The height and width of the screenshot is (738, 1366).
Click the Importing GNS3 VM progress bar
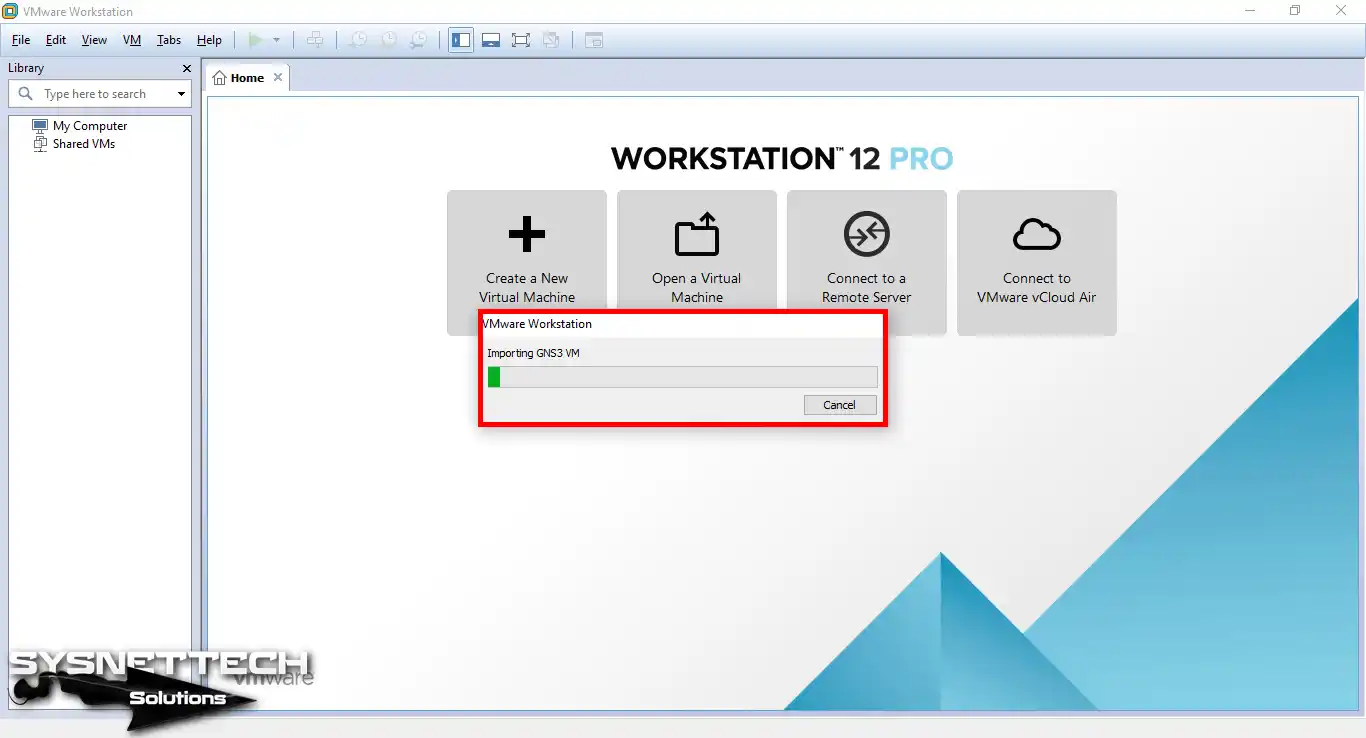(682, 377)
